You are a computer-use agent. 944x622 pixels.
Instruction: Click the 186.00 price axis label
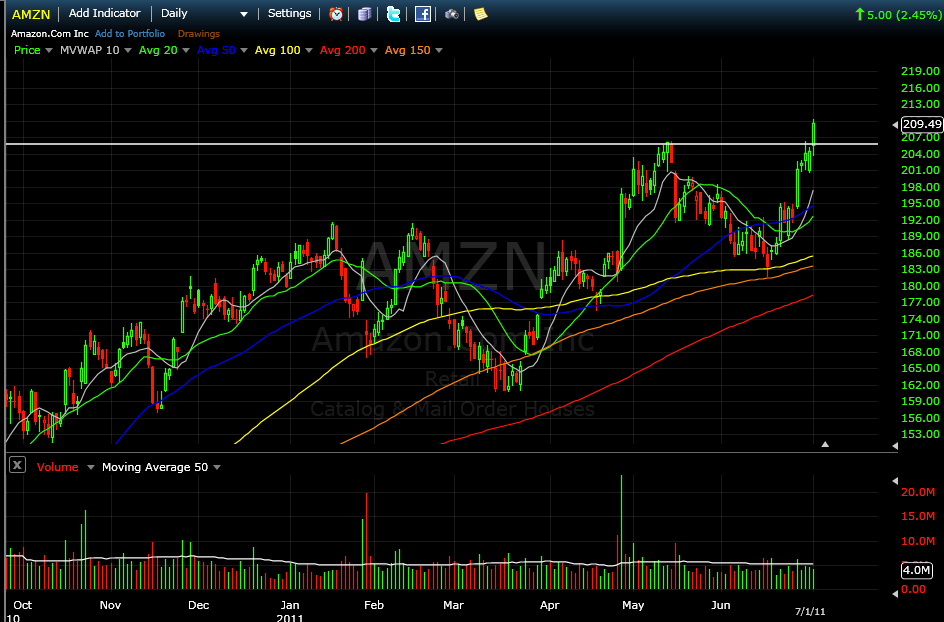click(920, 253)
